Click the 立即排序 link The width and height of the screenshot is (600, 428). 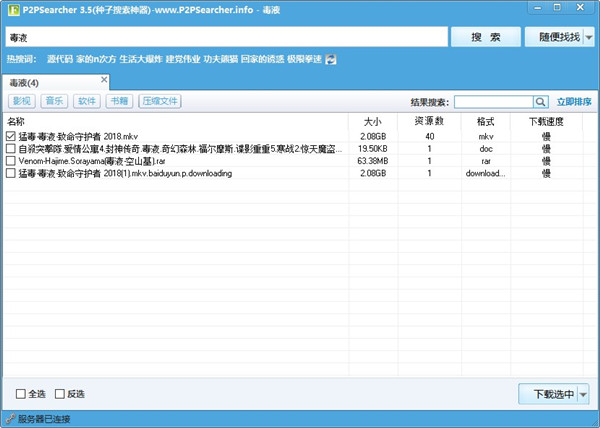tap(574, 102)
